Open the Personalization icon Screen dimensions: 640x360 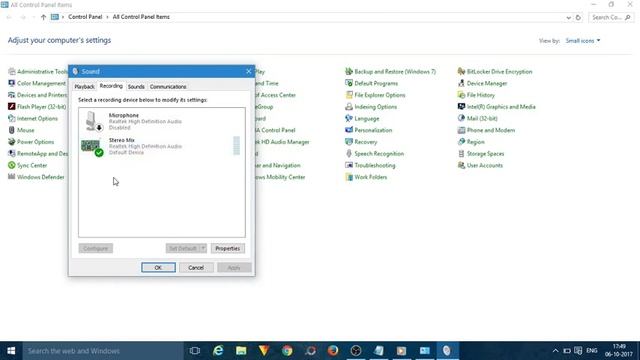(369, 130)
